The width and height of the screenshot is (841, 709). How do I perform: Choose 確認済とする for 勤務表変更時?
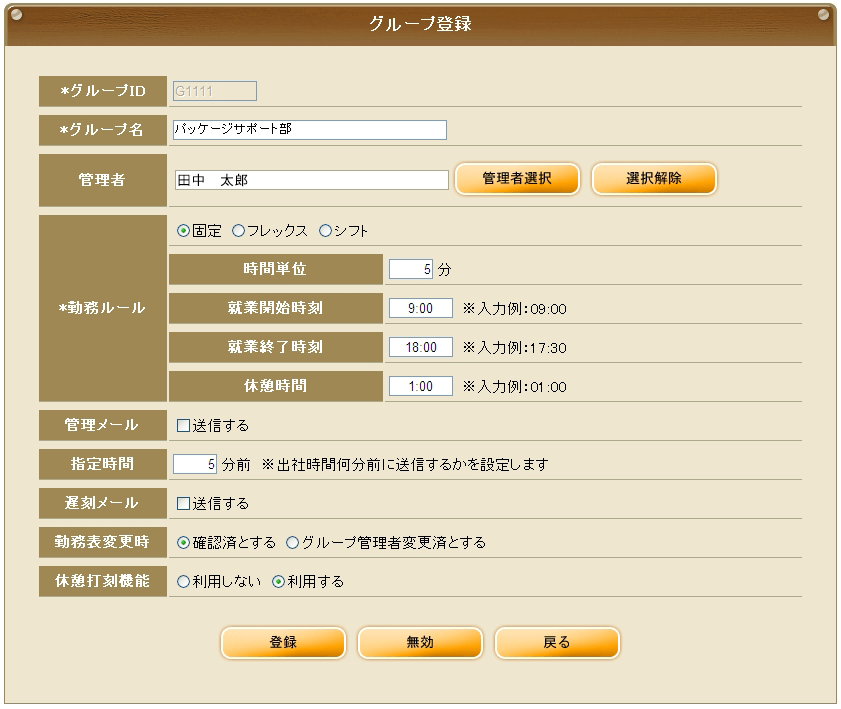pyautogui.click(x=183, y=543)
